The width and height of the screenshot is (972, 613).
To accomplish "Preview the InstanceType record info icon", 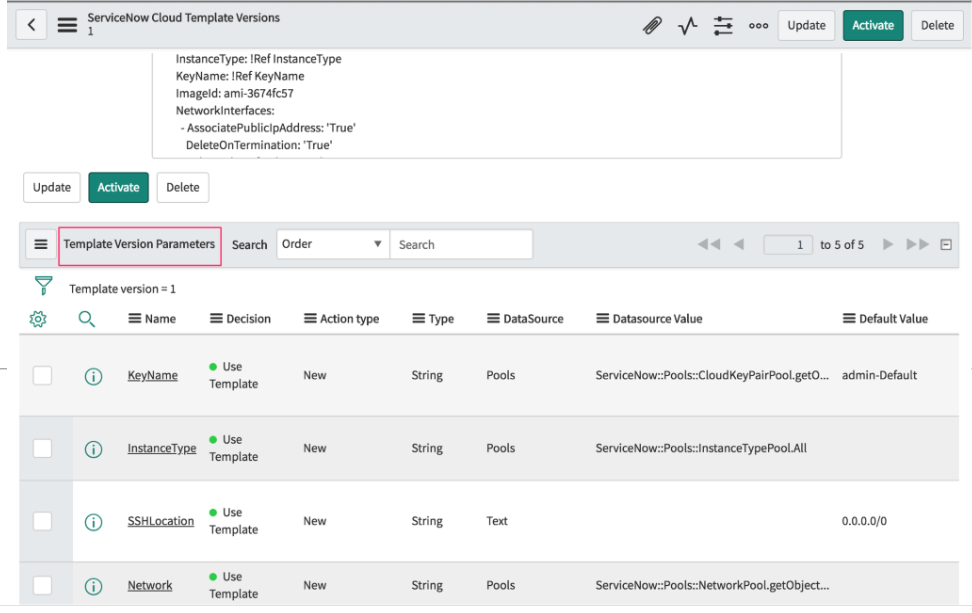I will point(93,449).
